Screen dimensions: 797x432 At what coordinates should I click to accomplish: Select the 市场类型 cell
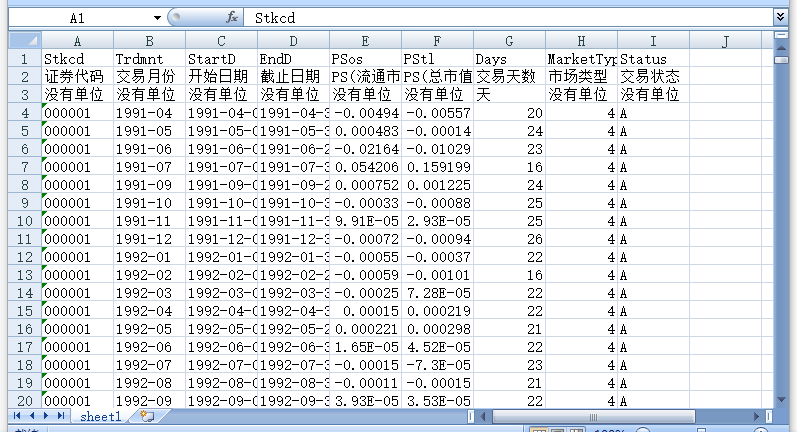(x=581, y=77)
